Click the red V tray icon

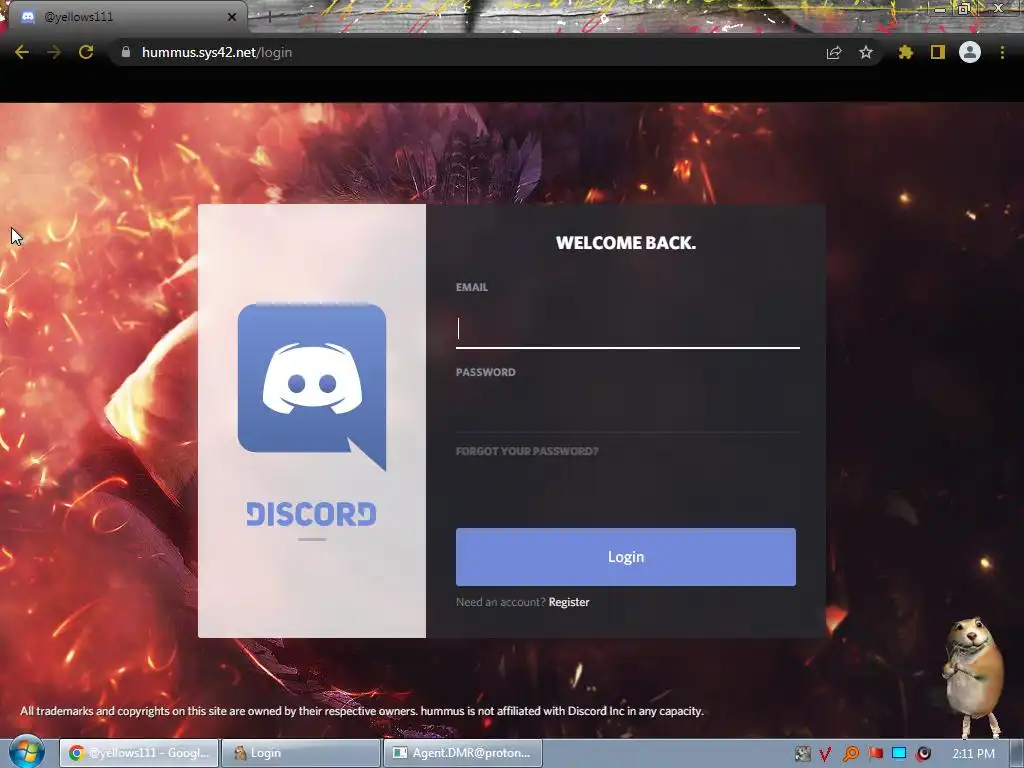point(825,754)
